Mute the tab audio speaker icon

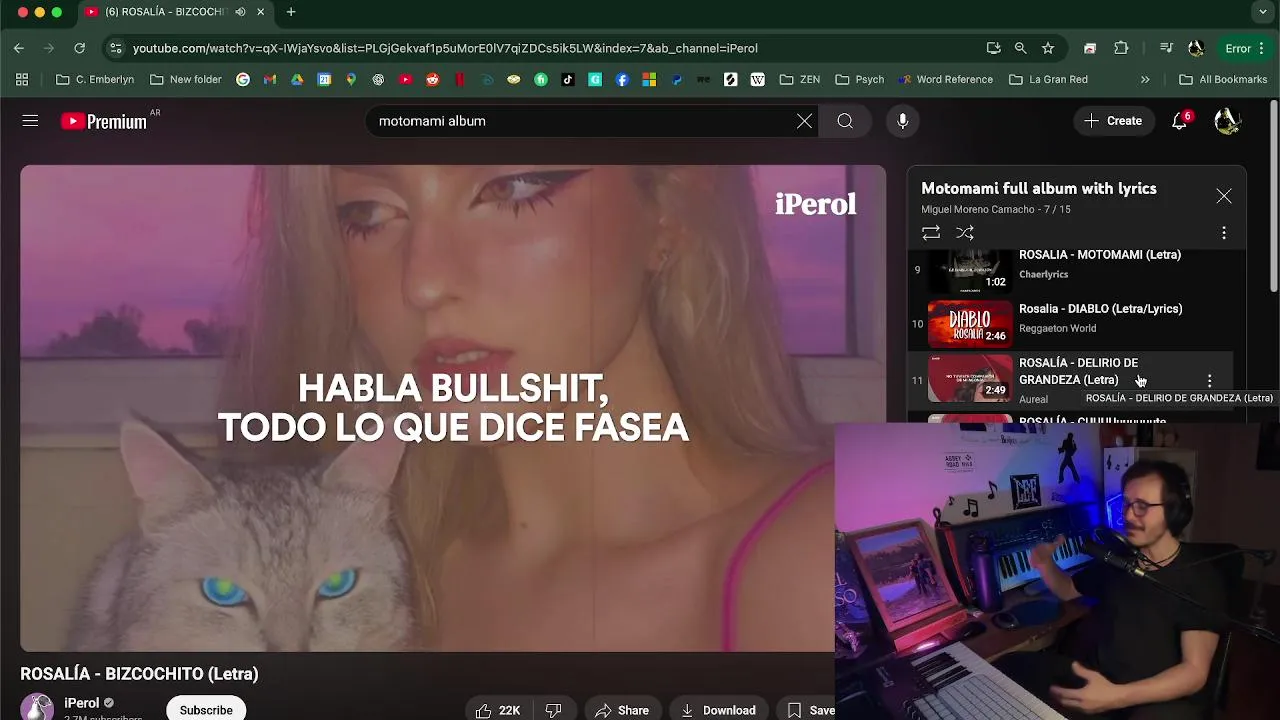(x=240, y=12)
